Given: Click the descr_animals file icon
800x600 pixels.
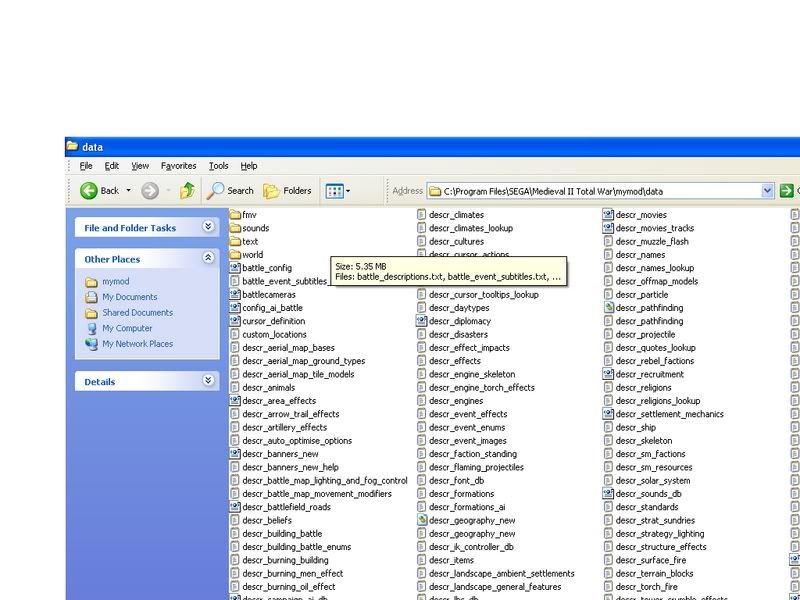Looking at the screenshot, I should coord(235,387).
